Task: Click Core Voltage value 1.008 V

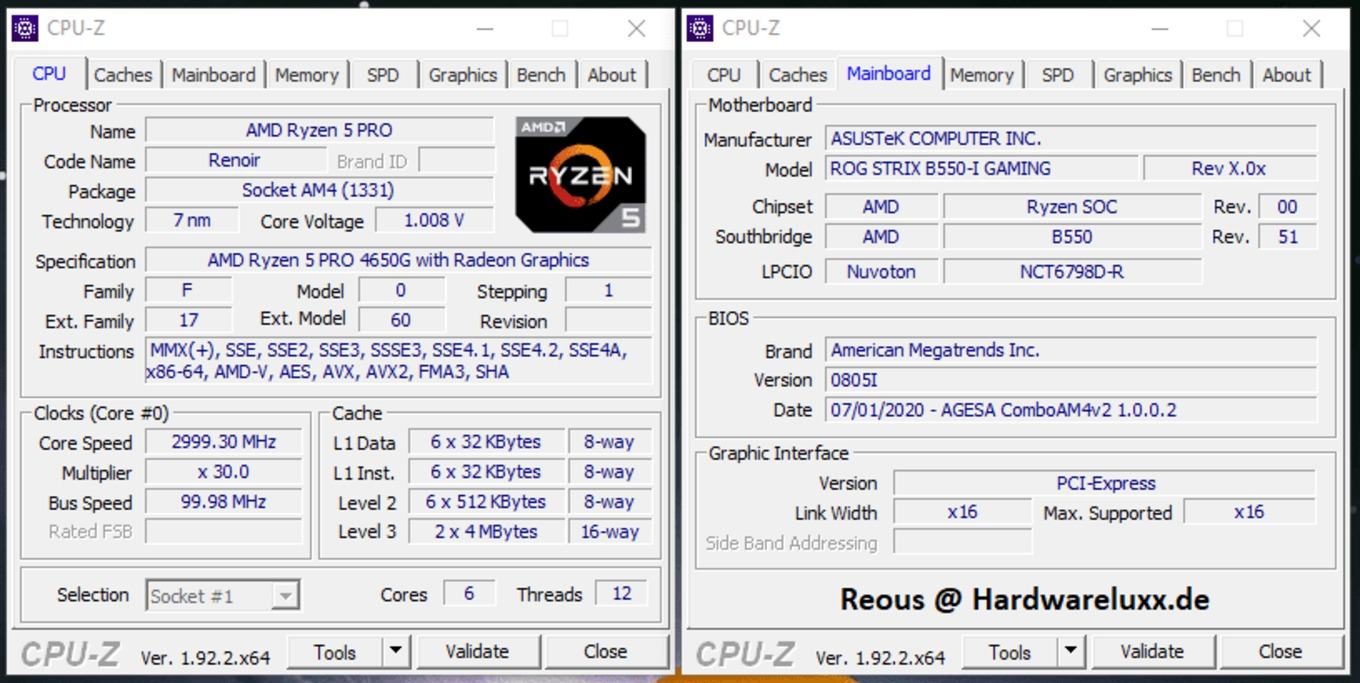Action: click(x=434, y=220)
